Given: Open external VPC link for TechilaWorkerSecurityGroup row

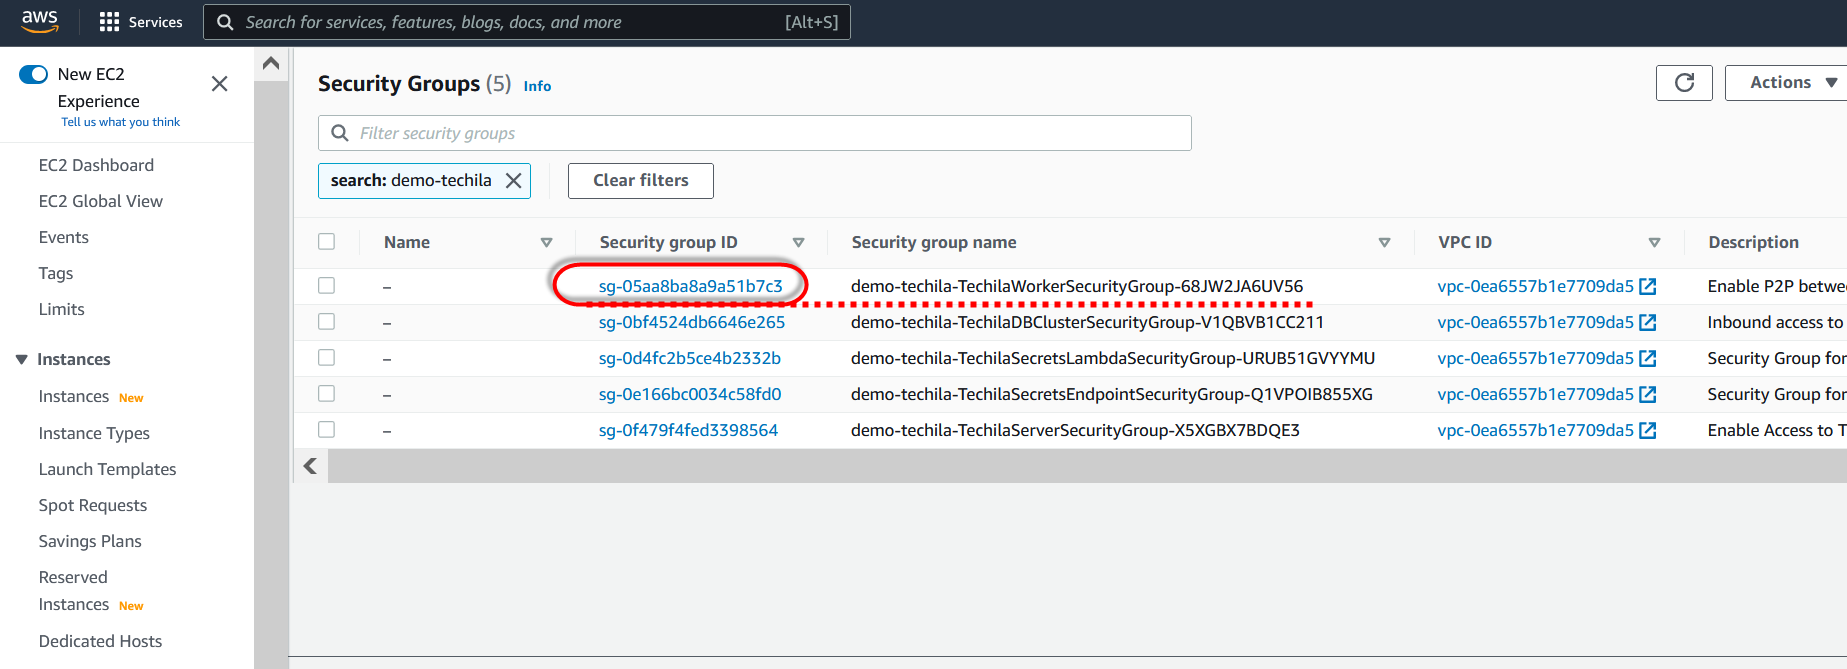Looking at the screenshot, I should tap(1648, 287).
